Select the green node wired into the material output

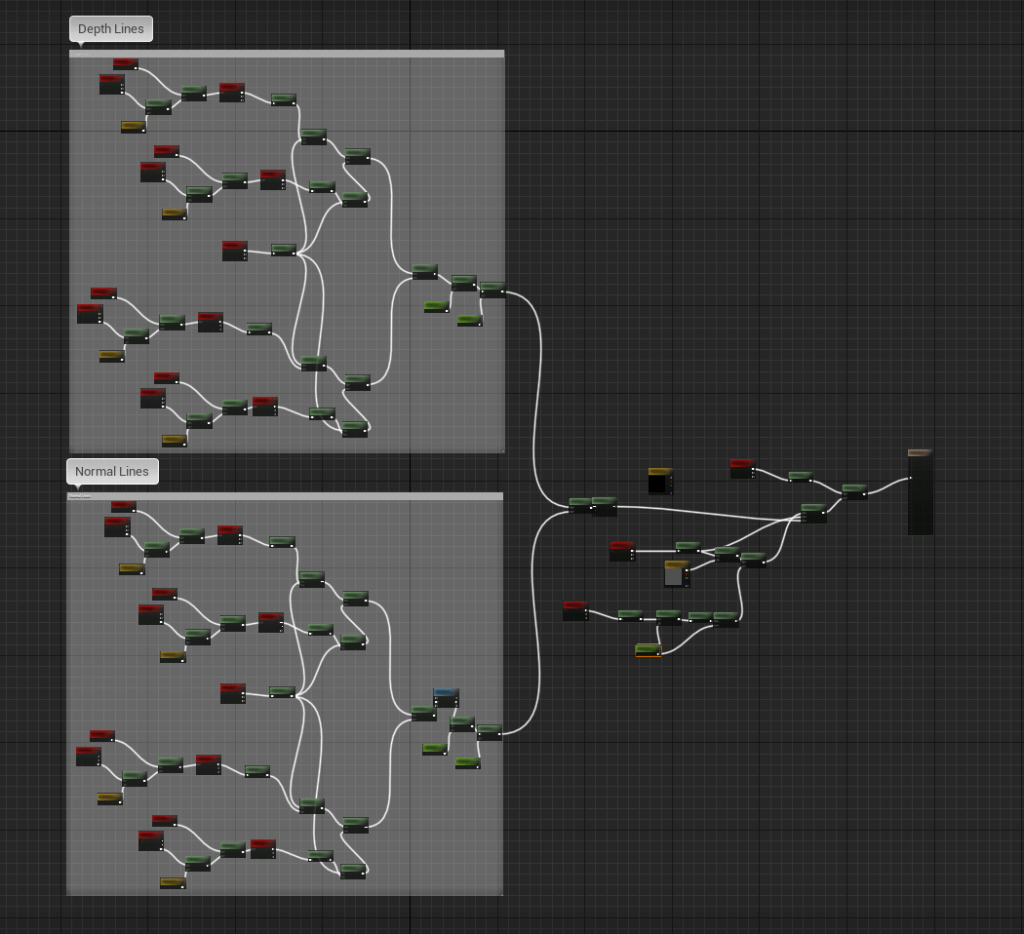tap(854, 491)
